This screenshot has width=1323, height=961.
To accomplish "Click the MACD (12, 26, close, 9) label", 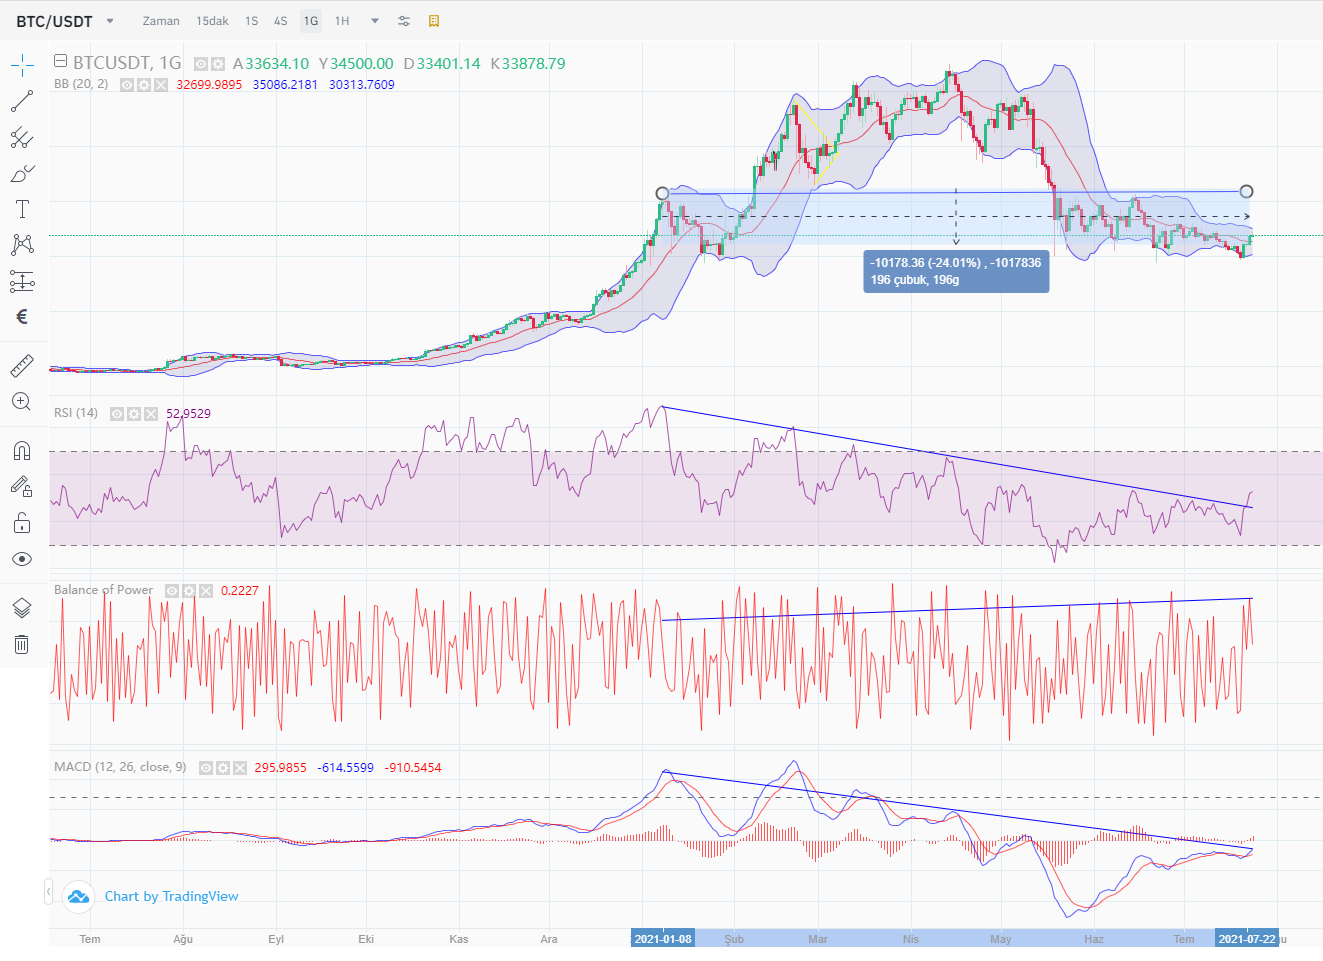I will (120, 767).
